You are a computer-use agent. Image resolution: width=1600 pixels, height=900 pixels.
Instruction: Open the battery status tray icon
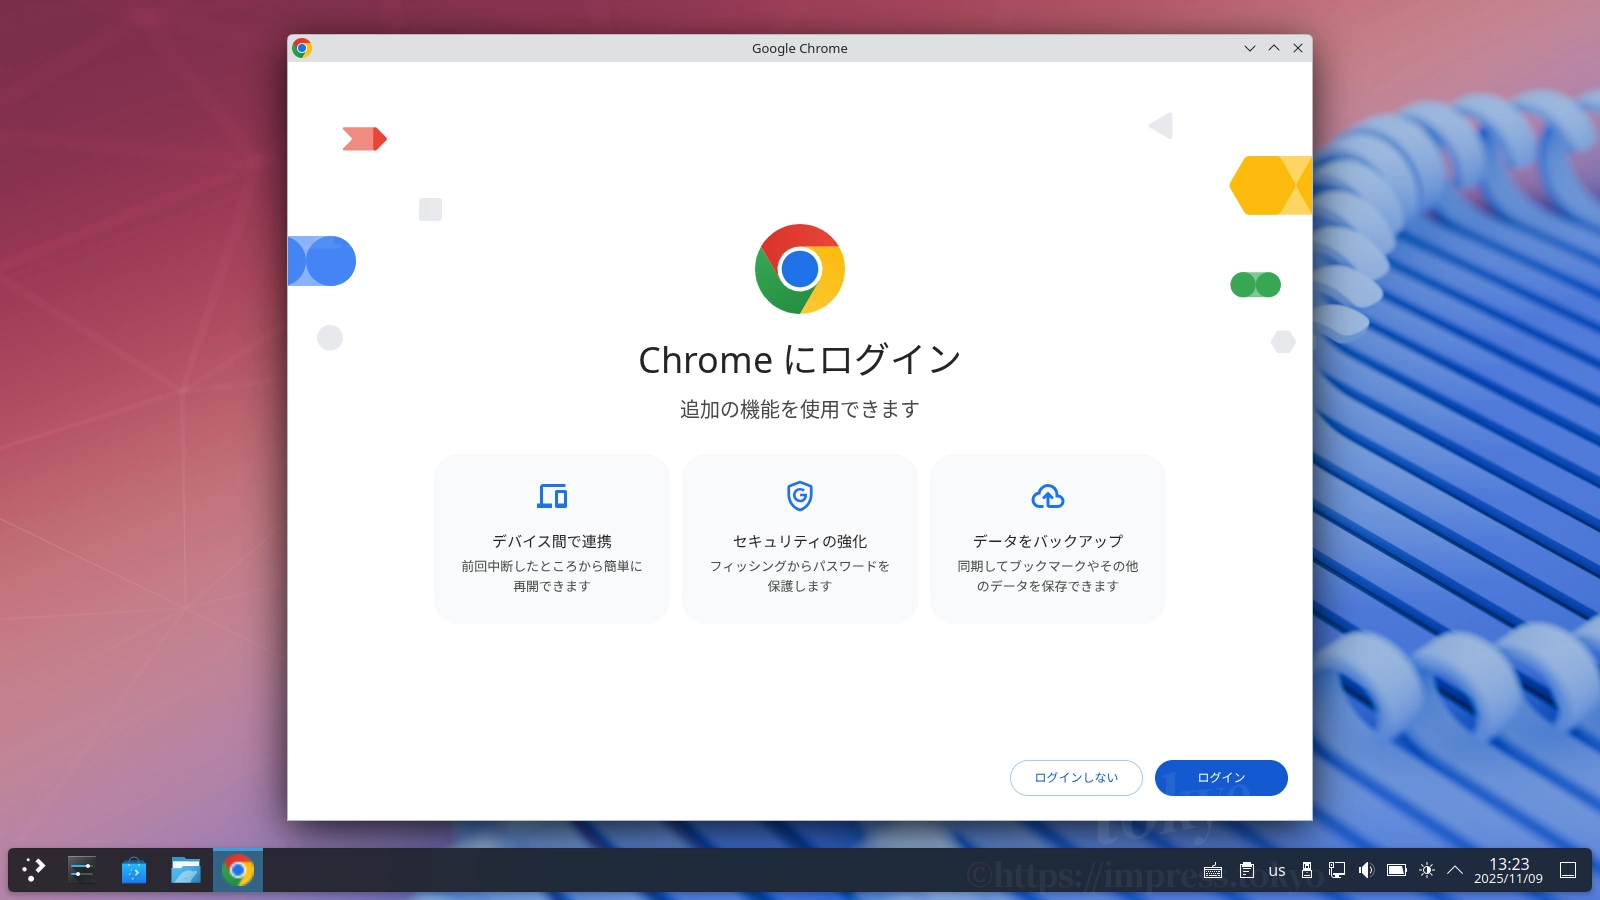point(1397,870)
